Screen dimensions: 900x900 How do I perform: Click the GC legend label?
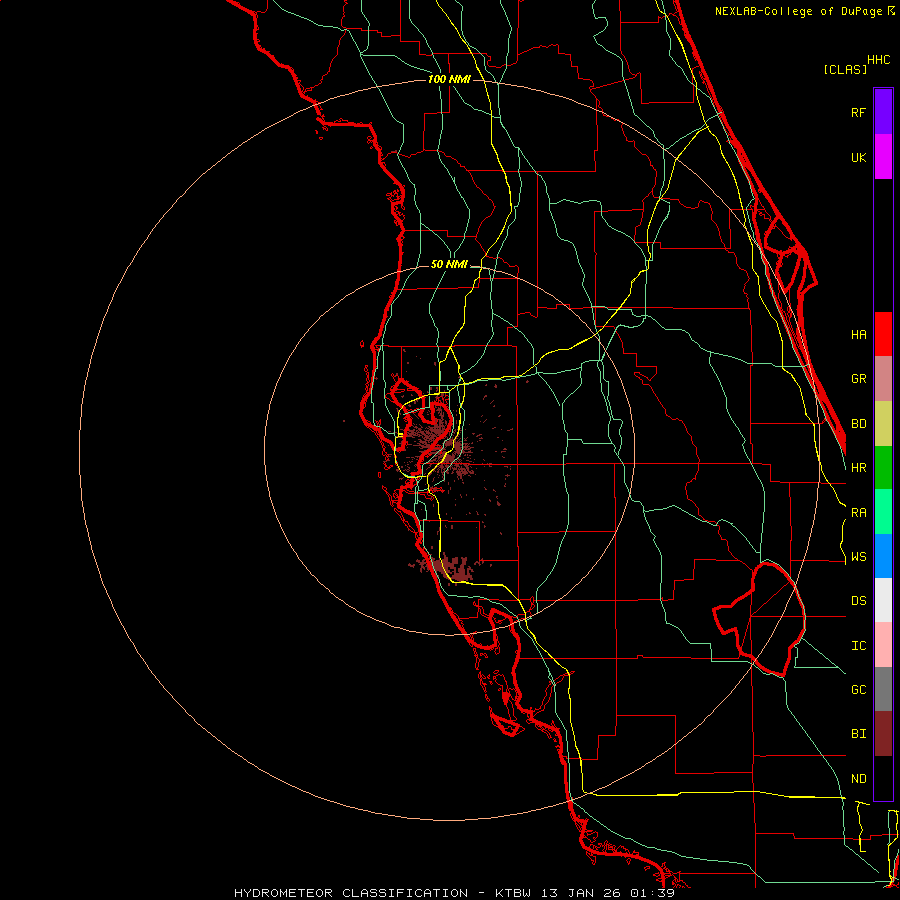click(858, 689)
